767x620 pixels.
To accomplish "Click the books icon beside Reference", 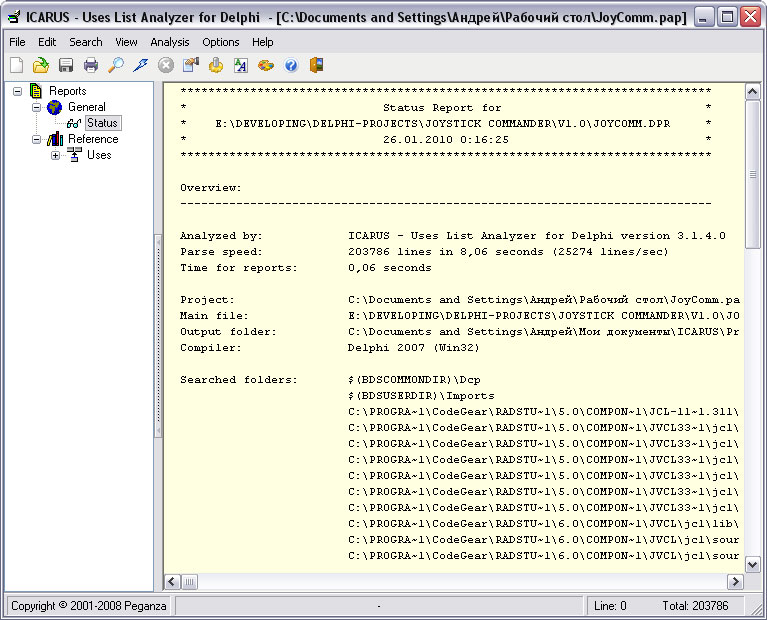I will (55, 139).
